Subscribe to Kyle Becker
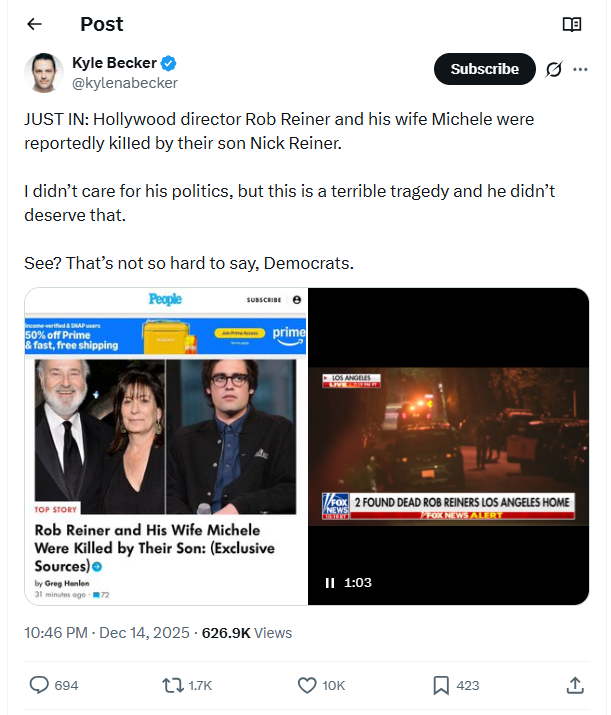This screenshot has width=611, height=715. pos(484,69)
